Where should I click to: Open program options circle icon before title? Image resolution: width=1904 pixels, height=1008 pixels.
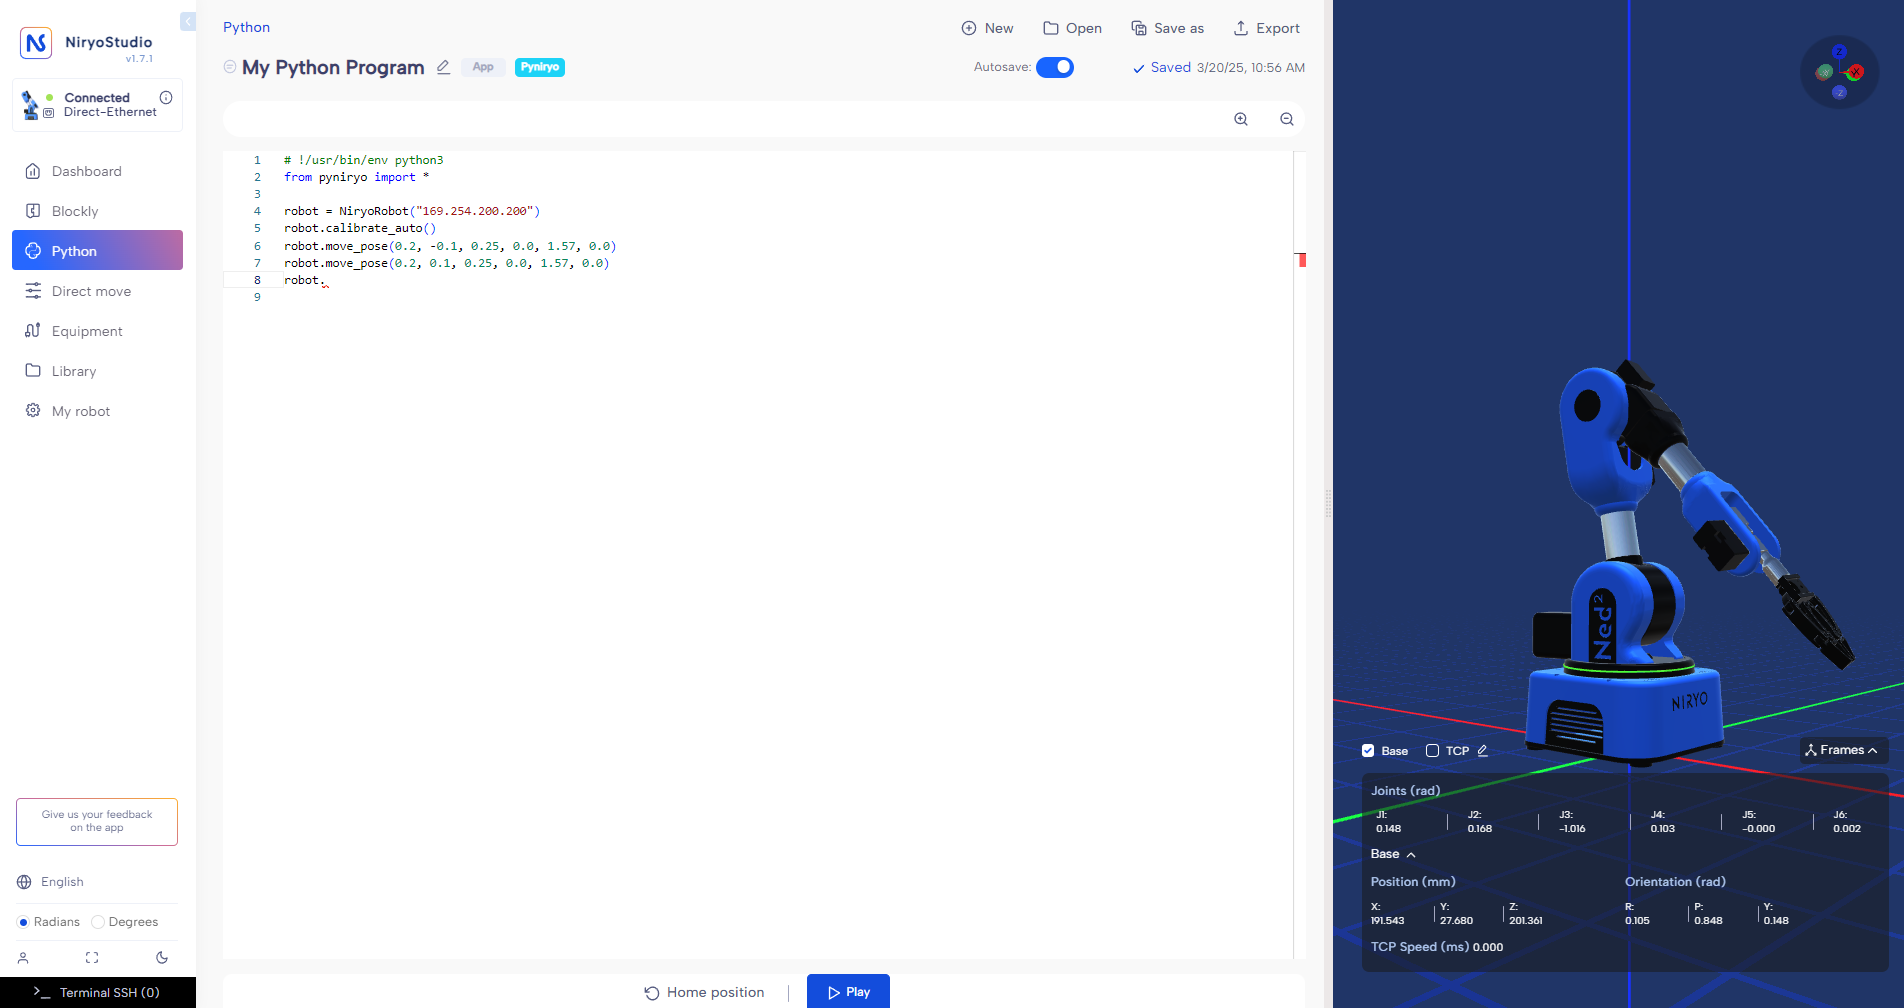coord(230,67)
